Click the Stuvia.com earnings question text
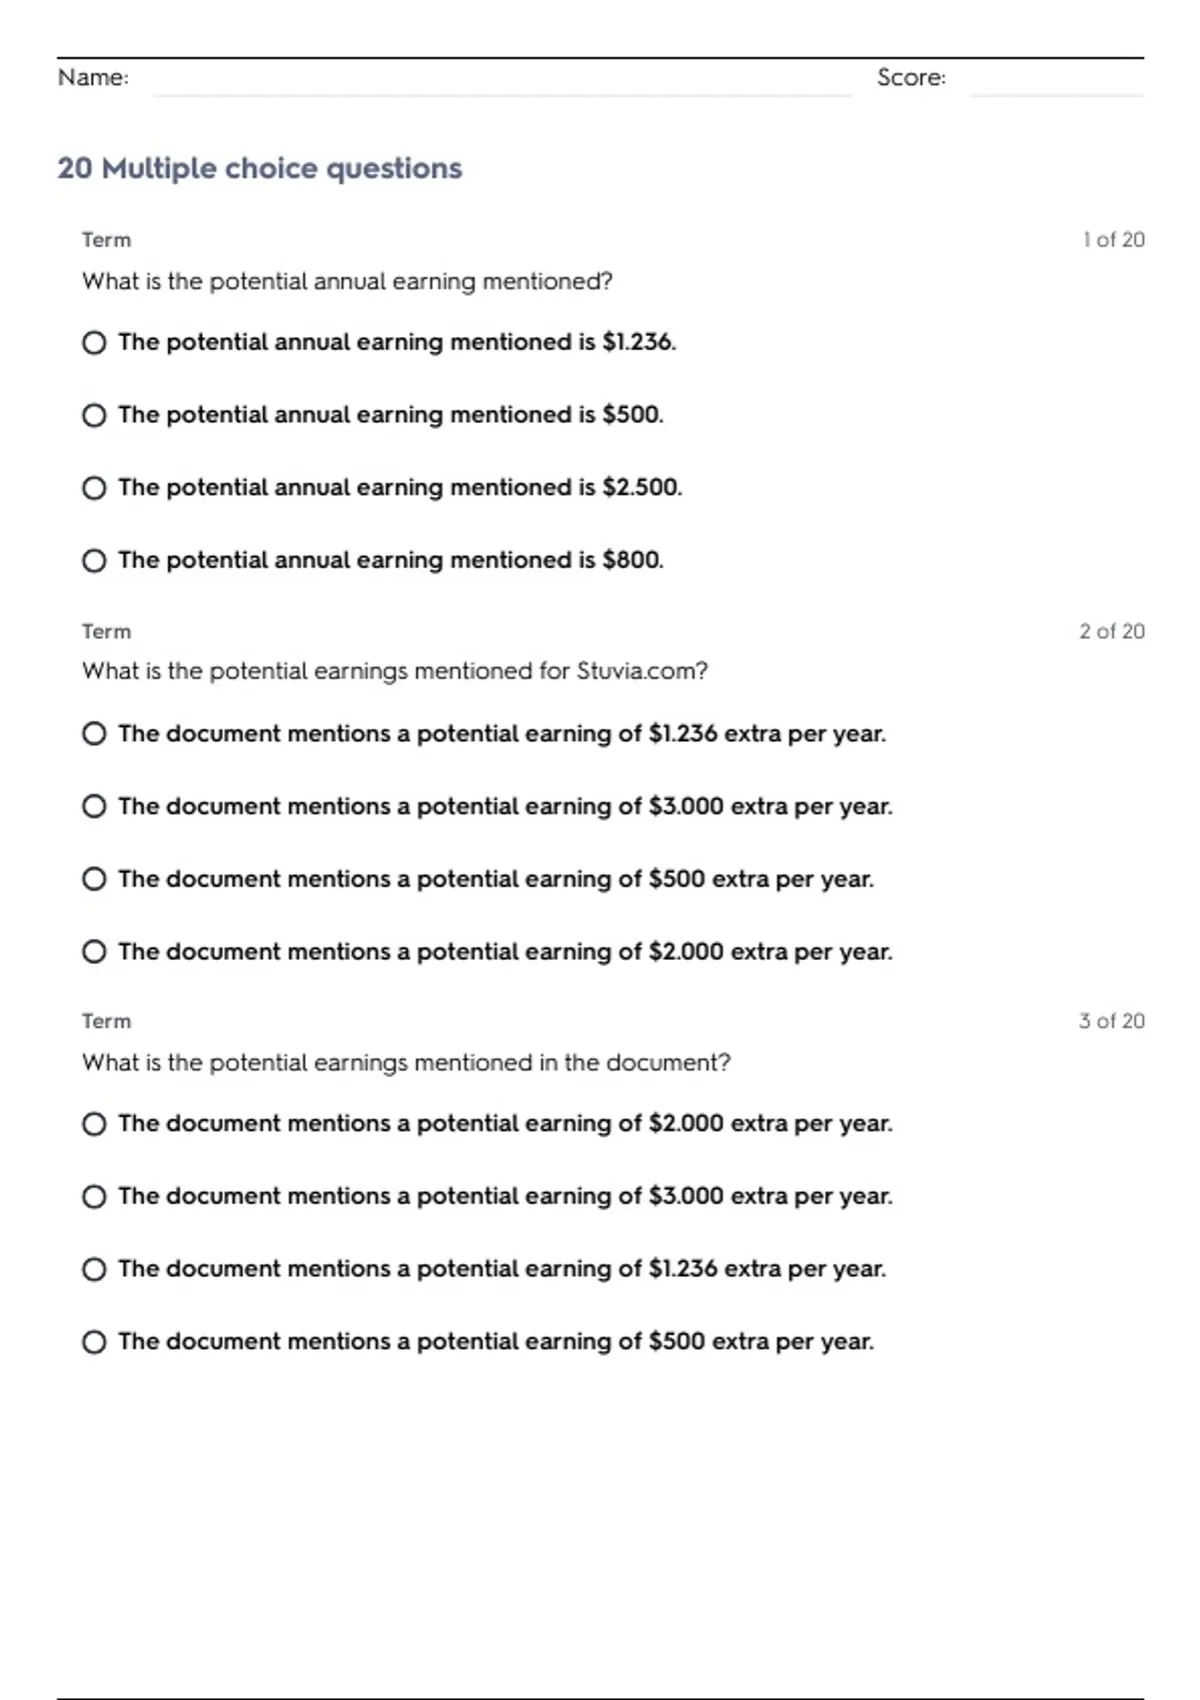The width and height of the screenshot is (1200, 1700). click(394, 671)
